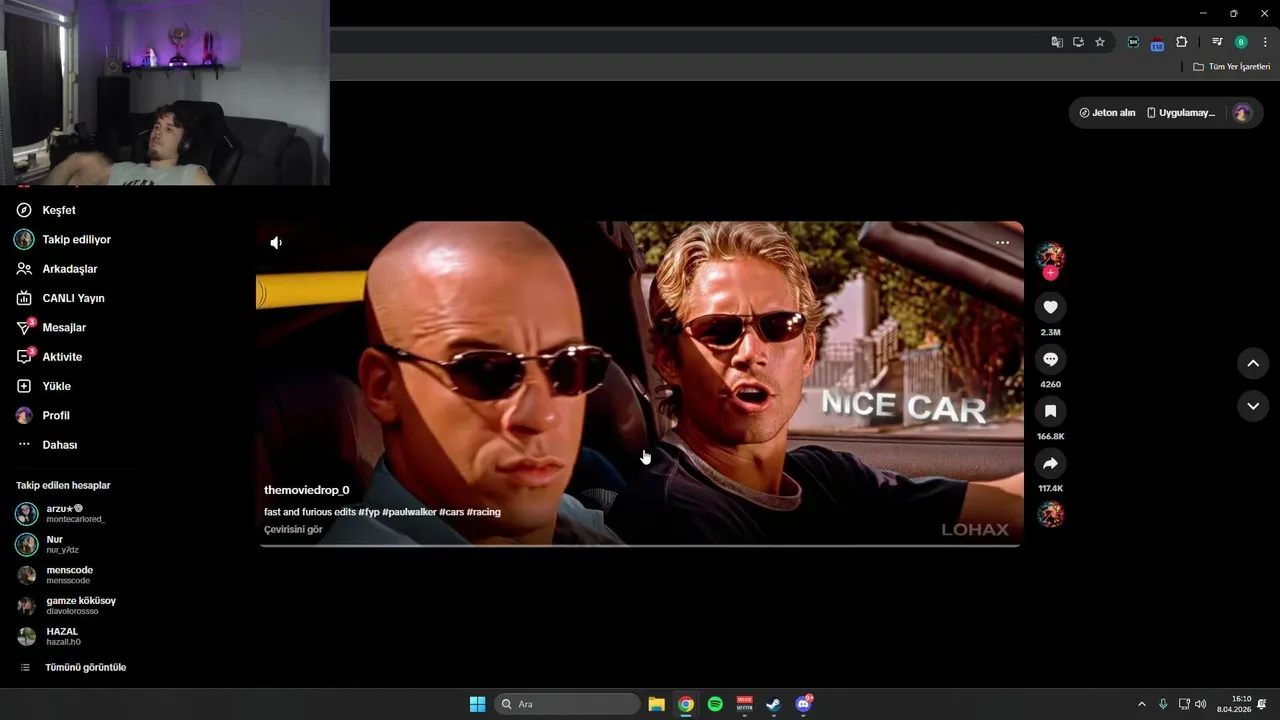
Task: Mute the video with the speaker icon
Action: [x=276, y=242]
